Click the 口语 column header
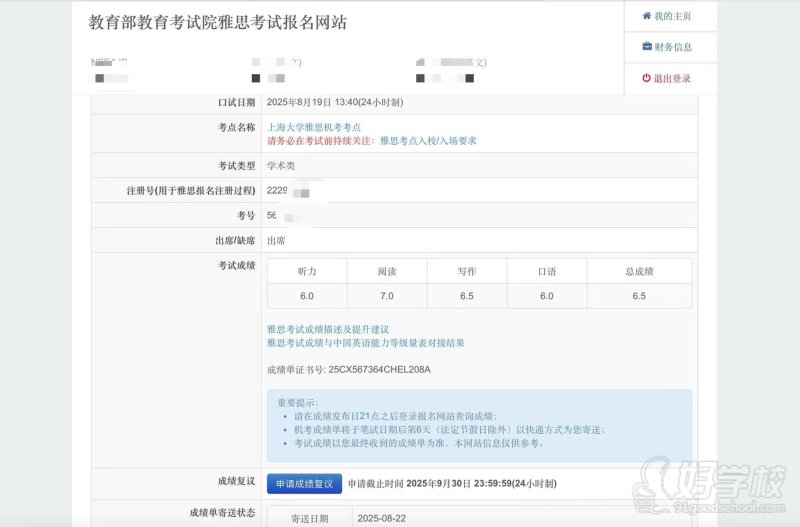This screenshot has width=800, height=527. tap(546, 271)
